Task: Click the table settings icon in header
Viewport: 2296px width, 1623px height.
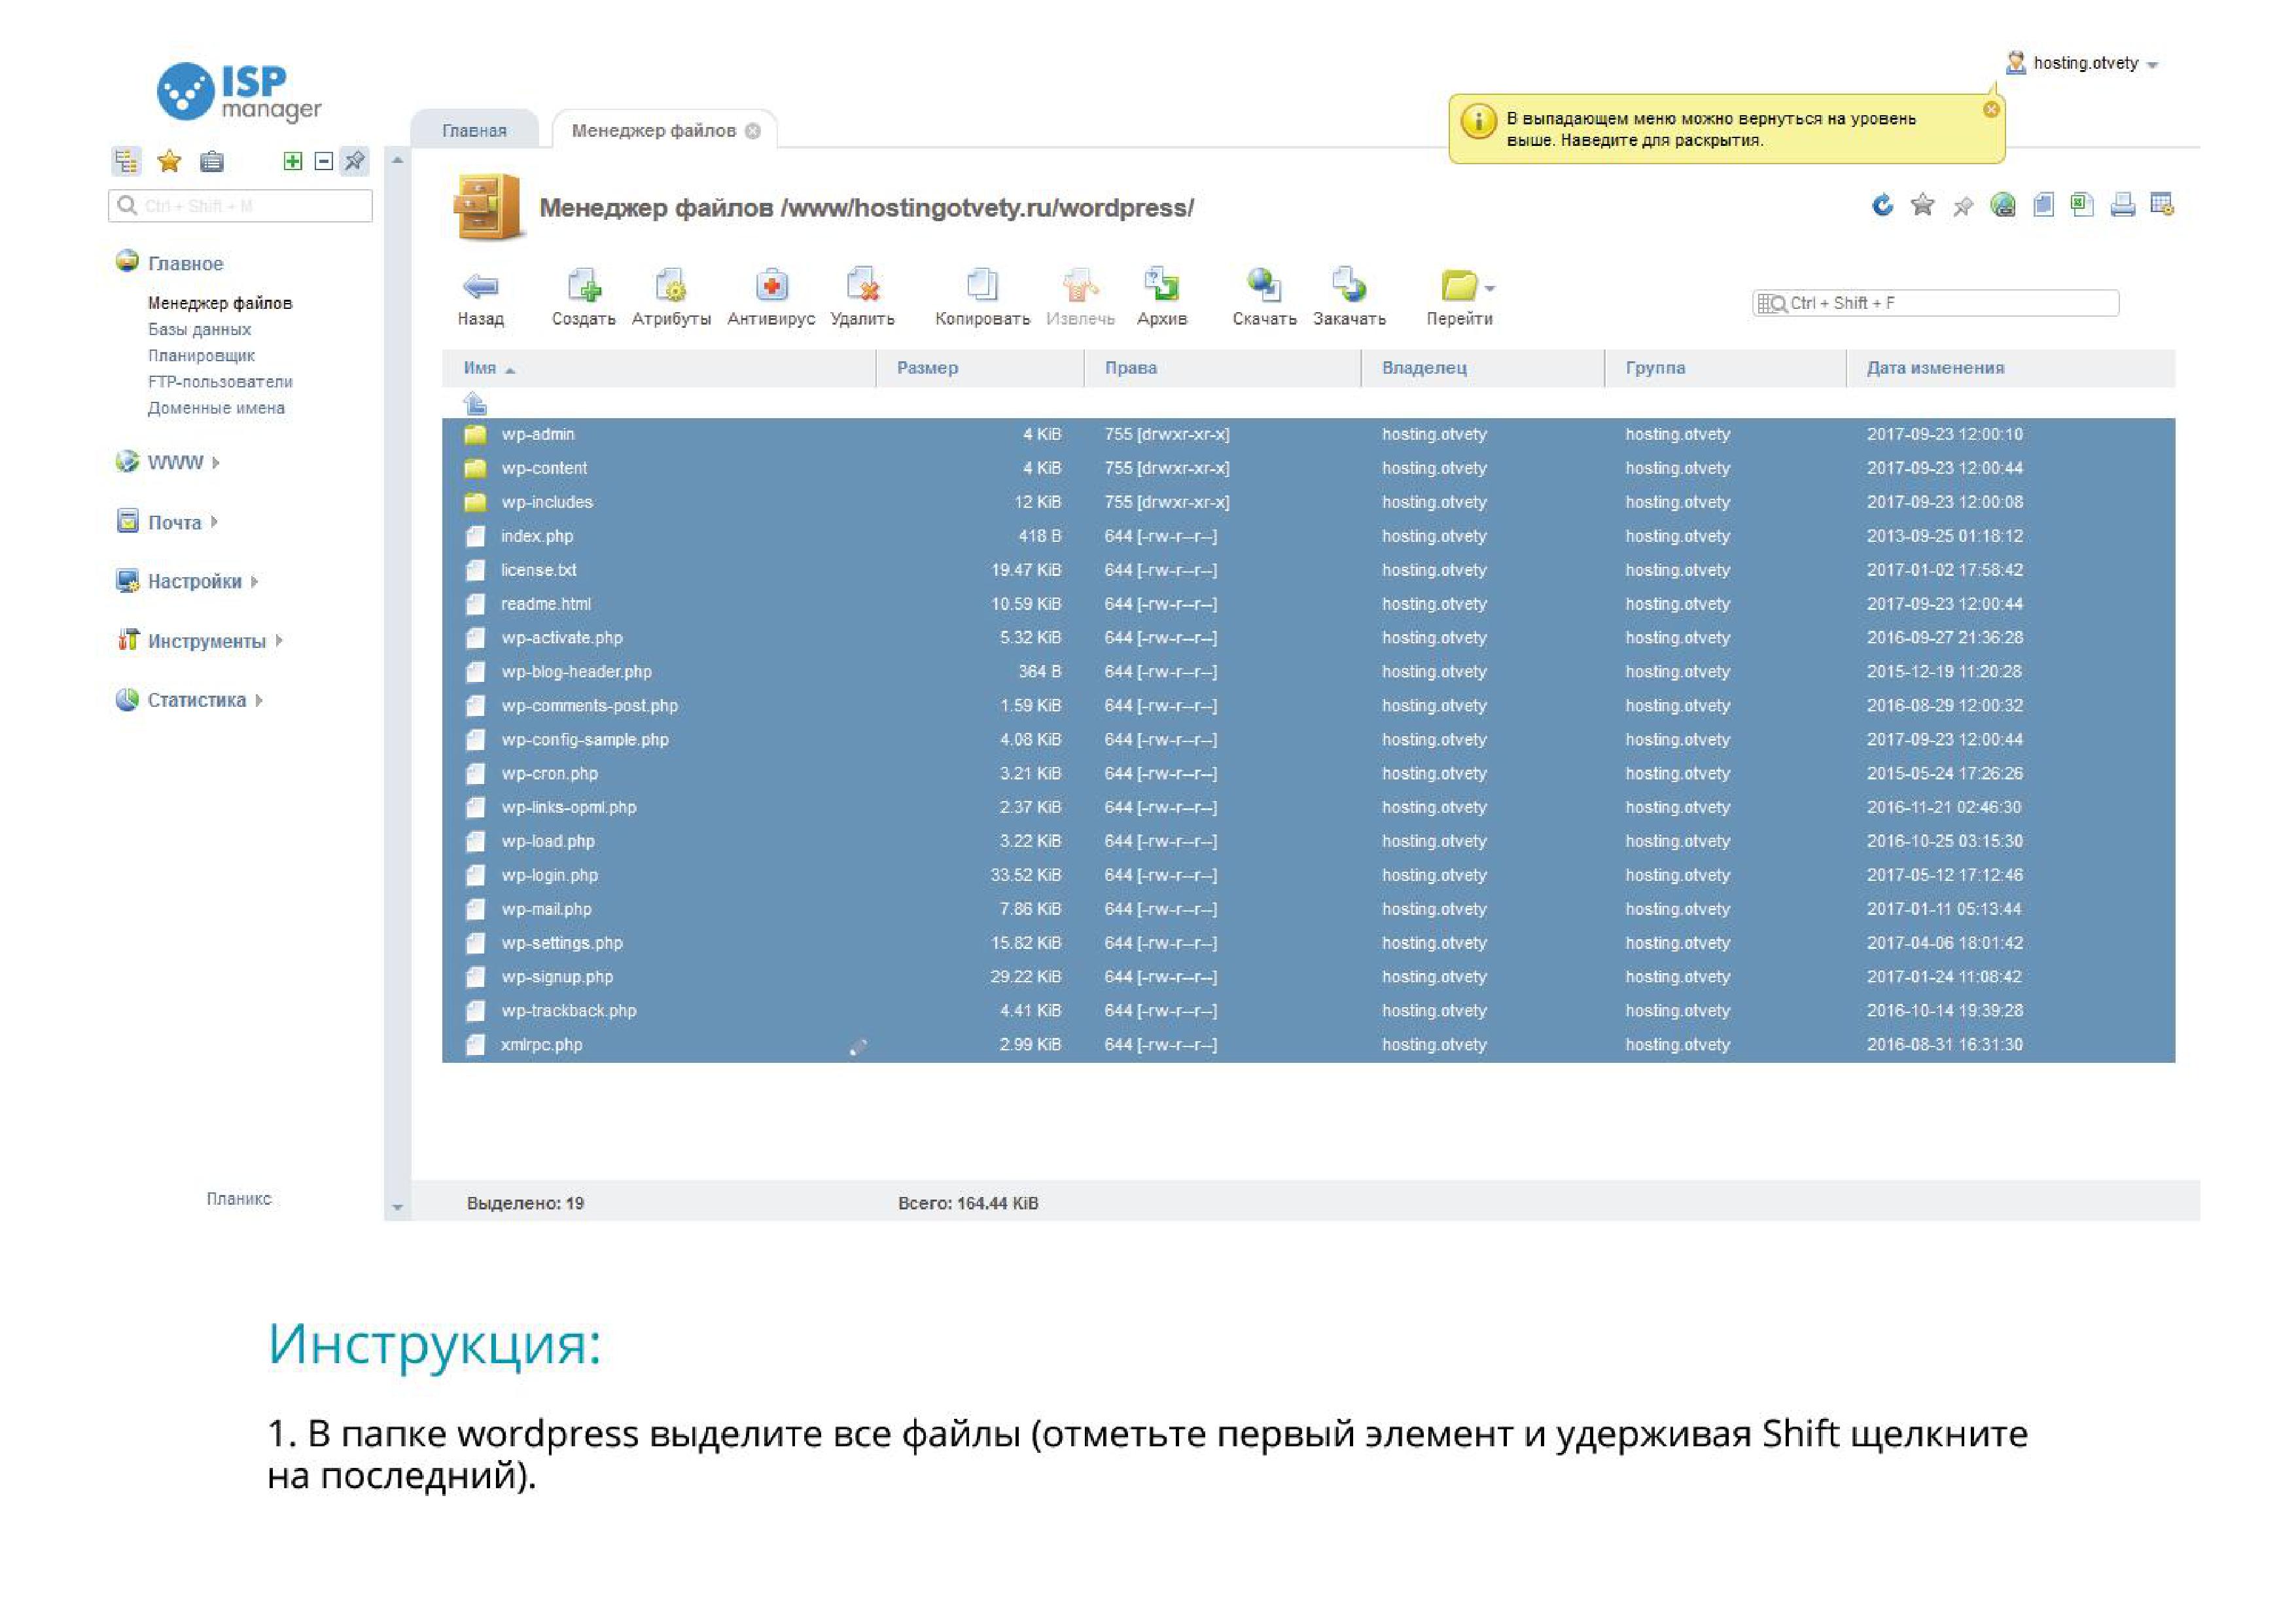Action: (x=2162, y=204)
